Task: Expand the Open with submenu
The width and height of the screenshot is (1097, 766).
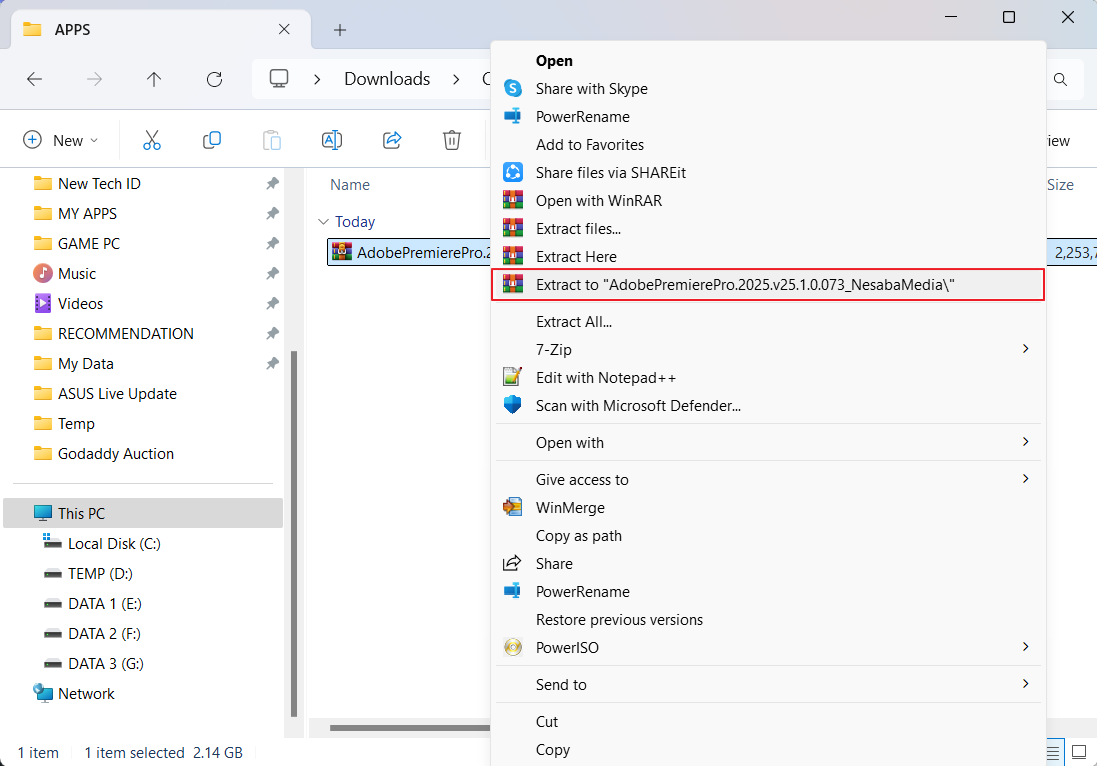Action: [1026, 441]
